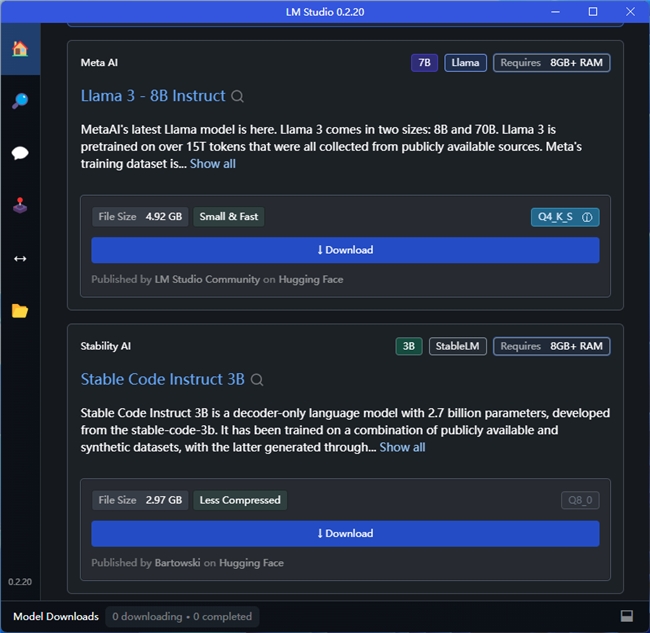Screen dimensions: 650x633
Task: Open the Stable Code Instruct 3B title link
Action: (162, 380)
